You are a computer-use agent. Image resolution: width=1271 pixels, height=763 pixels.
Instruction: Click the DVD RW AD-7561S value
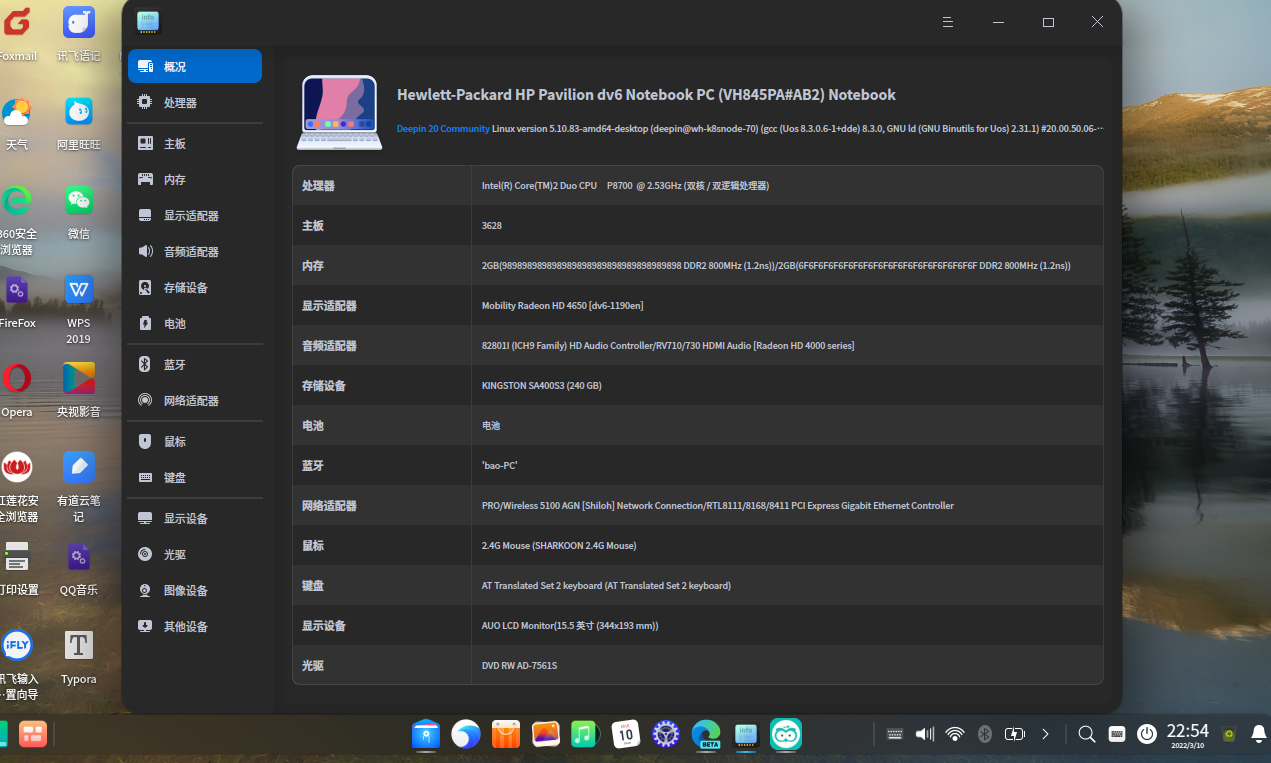pyautogui.click(x=519, y=665)
